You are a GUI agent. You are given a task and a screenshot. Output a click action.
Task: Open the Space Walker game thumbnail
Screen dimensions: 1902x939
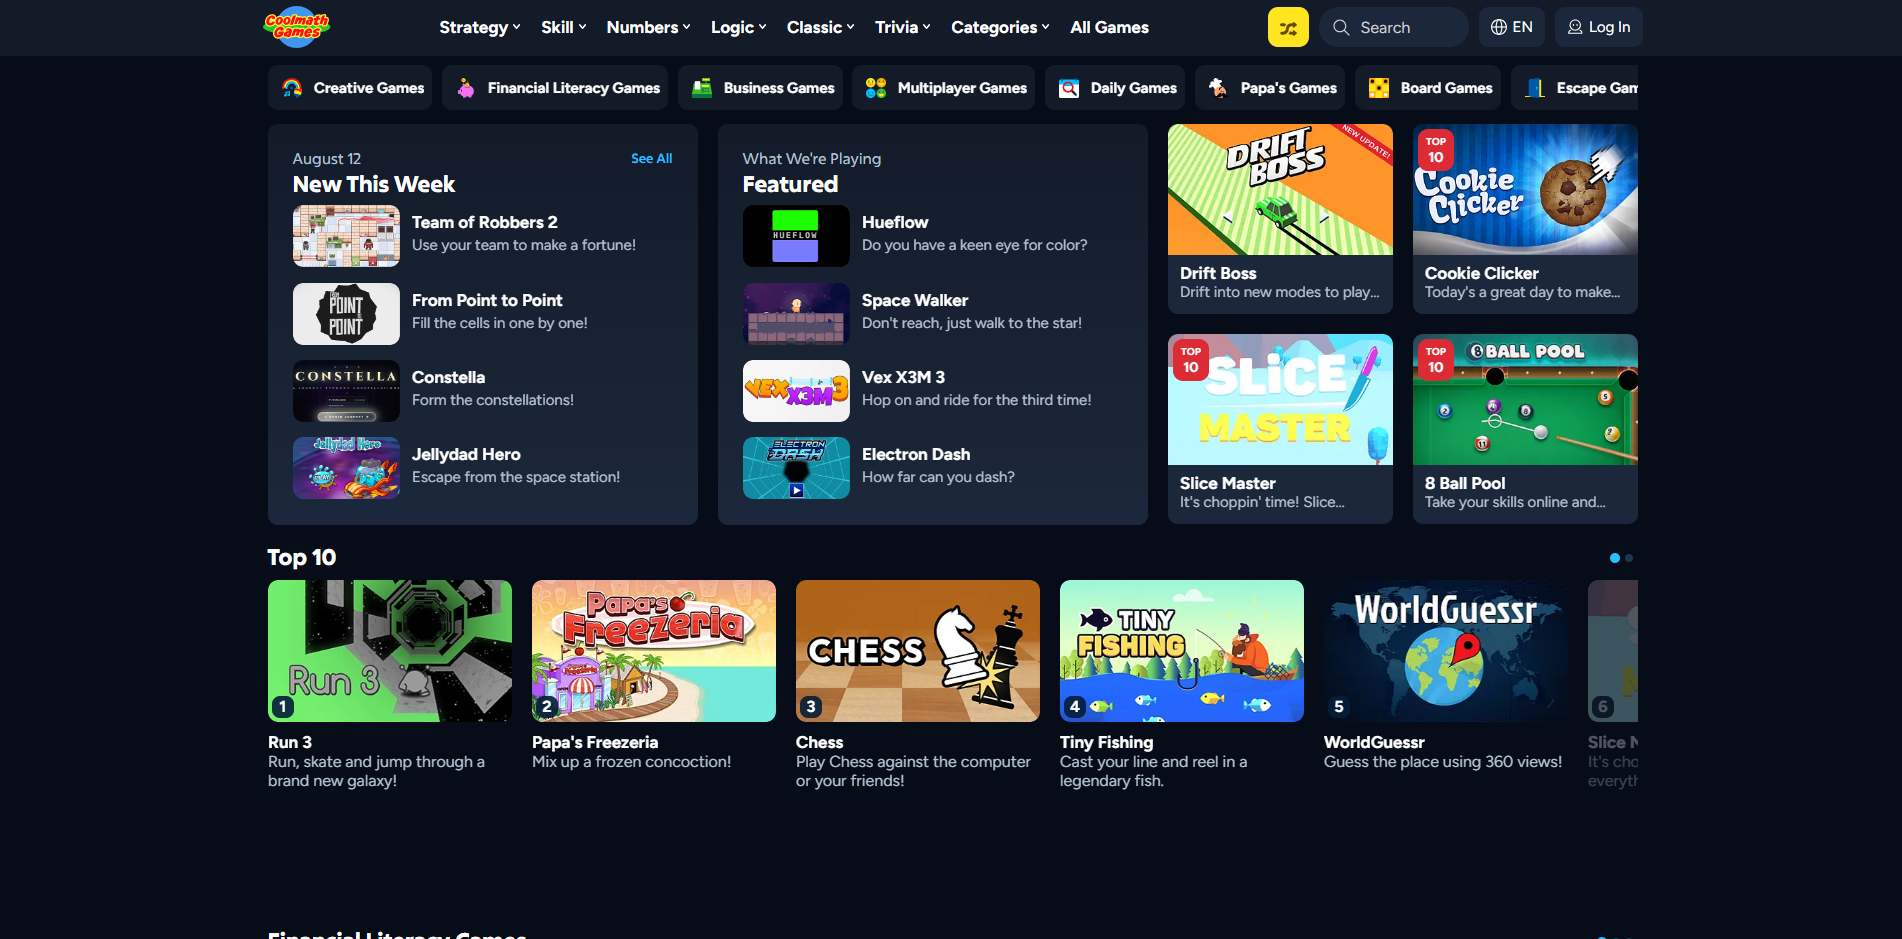pyautogui.click(x=796, y=313)
